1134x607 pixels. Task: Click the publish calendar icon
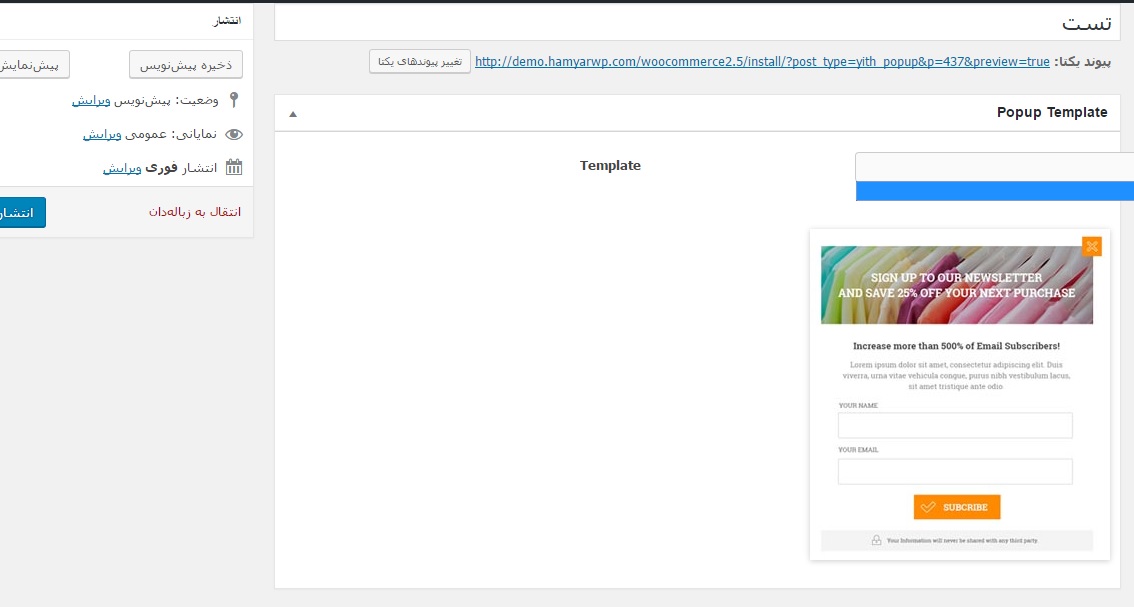[234, 168]
